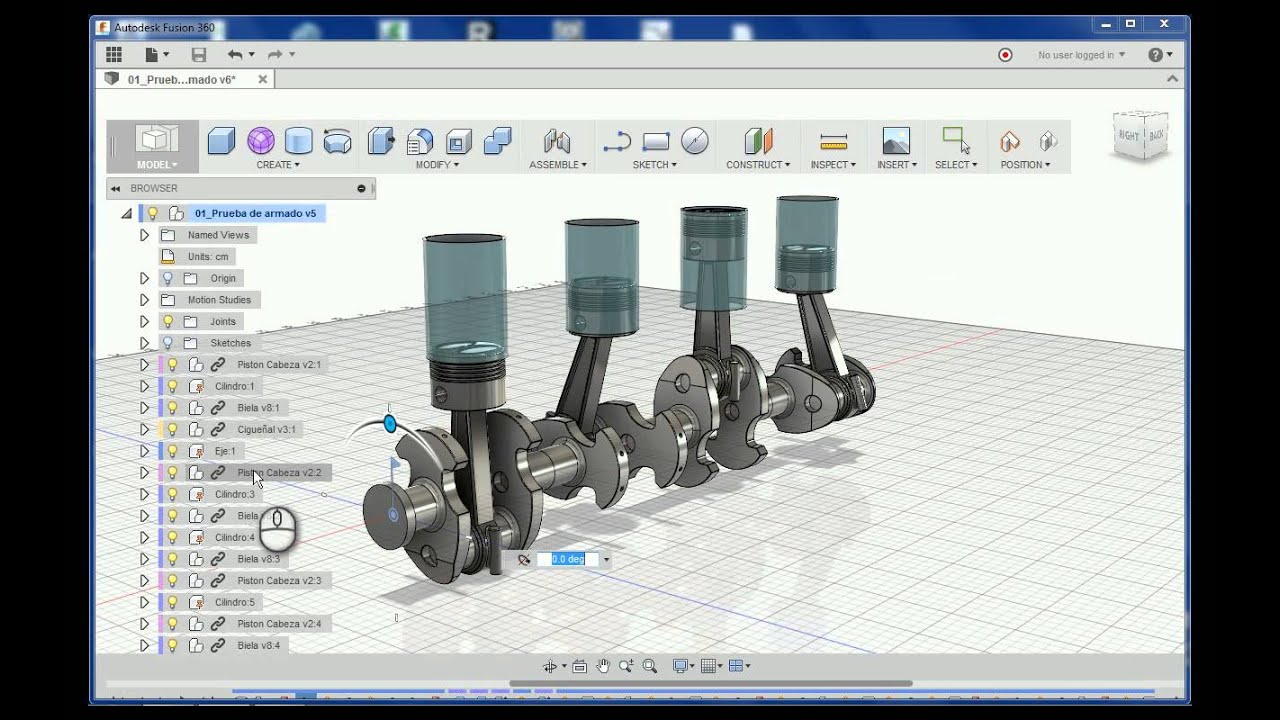Click the Position revert icon
The image size is (1280, 720).
click(1048, 141)
